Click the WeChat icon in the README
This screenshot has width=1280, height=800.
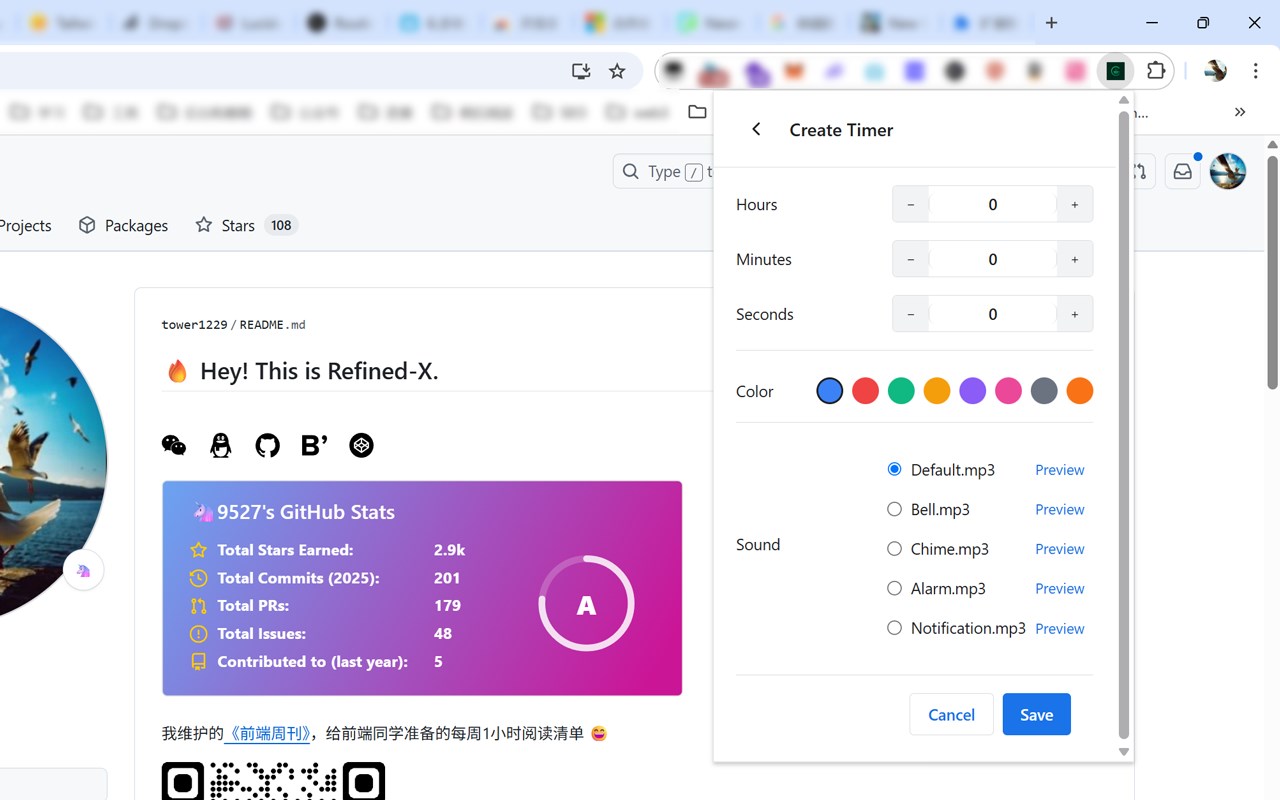click(x=174, y=445)
